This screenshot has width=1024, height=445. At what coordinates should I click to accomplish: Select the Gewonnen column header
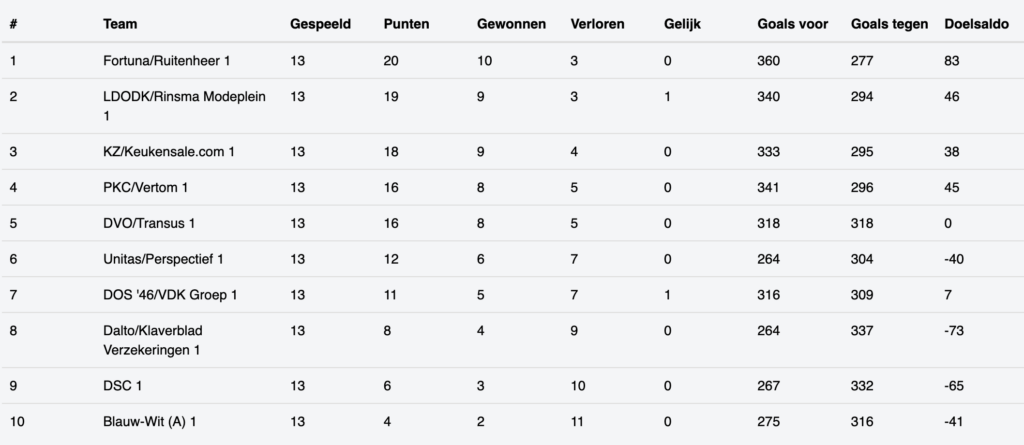coord(511,24)
